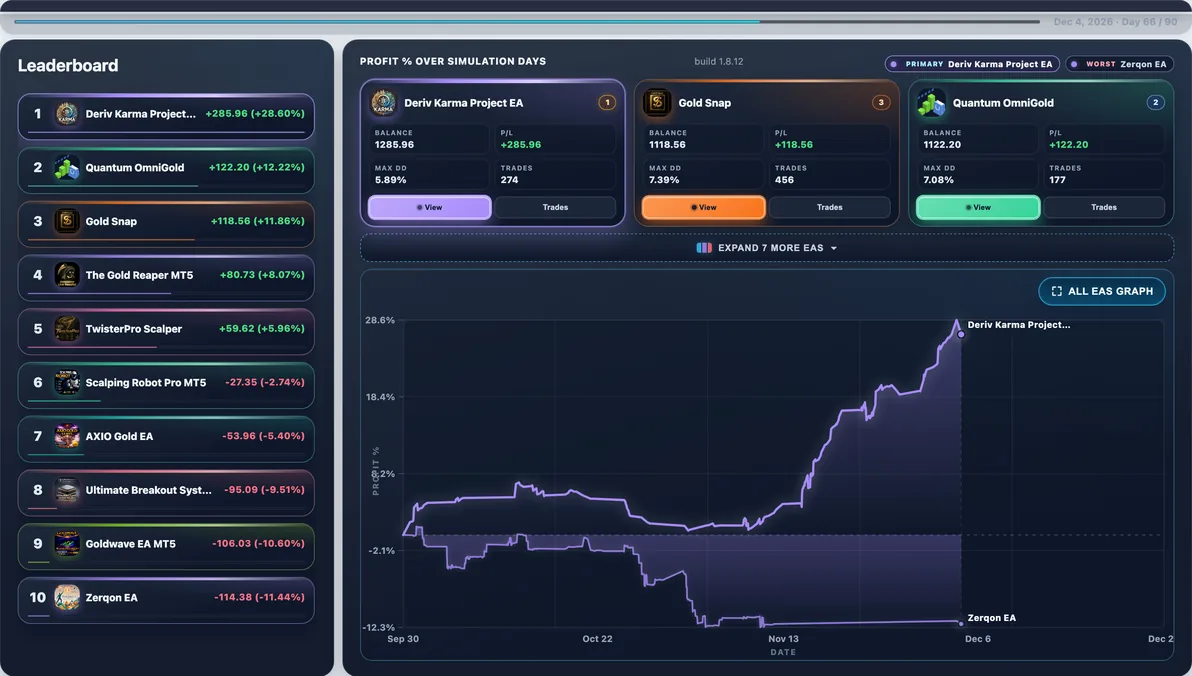
Task: Click rank badge 3 on Gold Snap card
Action: coord(881,103)
